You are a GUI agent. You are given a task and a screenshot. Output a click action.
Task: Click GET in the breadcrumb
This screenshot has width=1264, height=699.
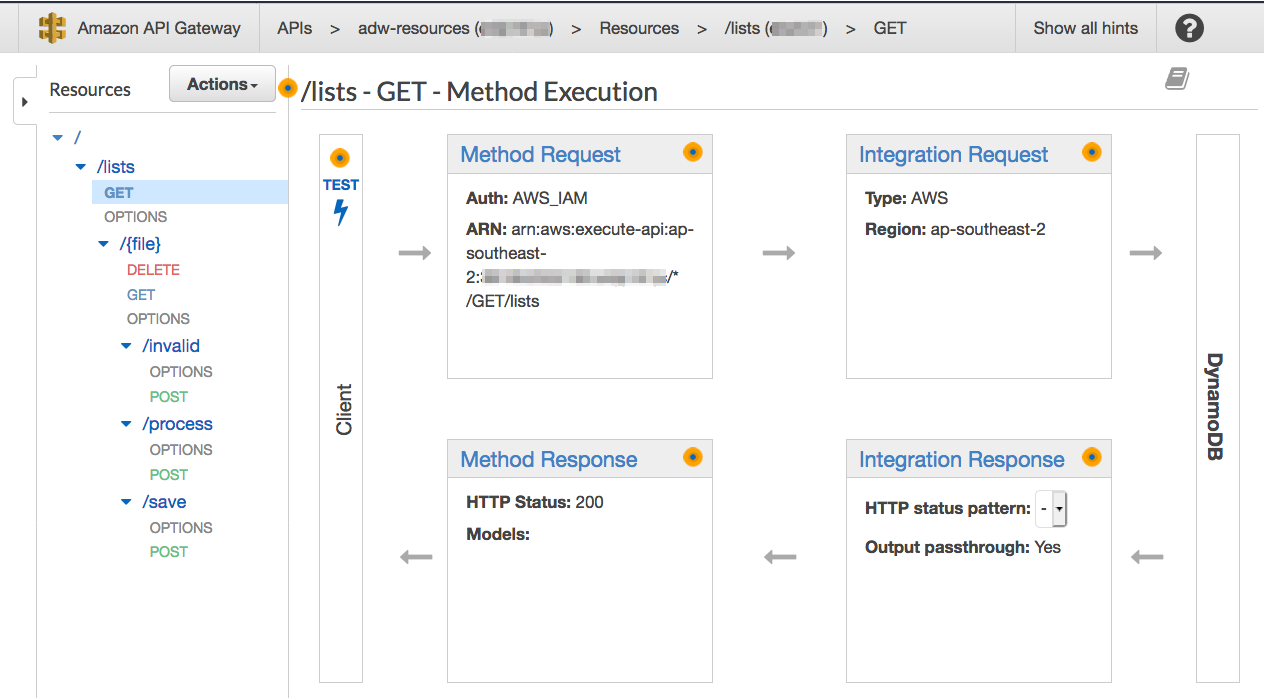[890, 28]
